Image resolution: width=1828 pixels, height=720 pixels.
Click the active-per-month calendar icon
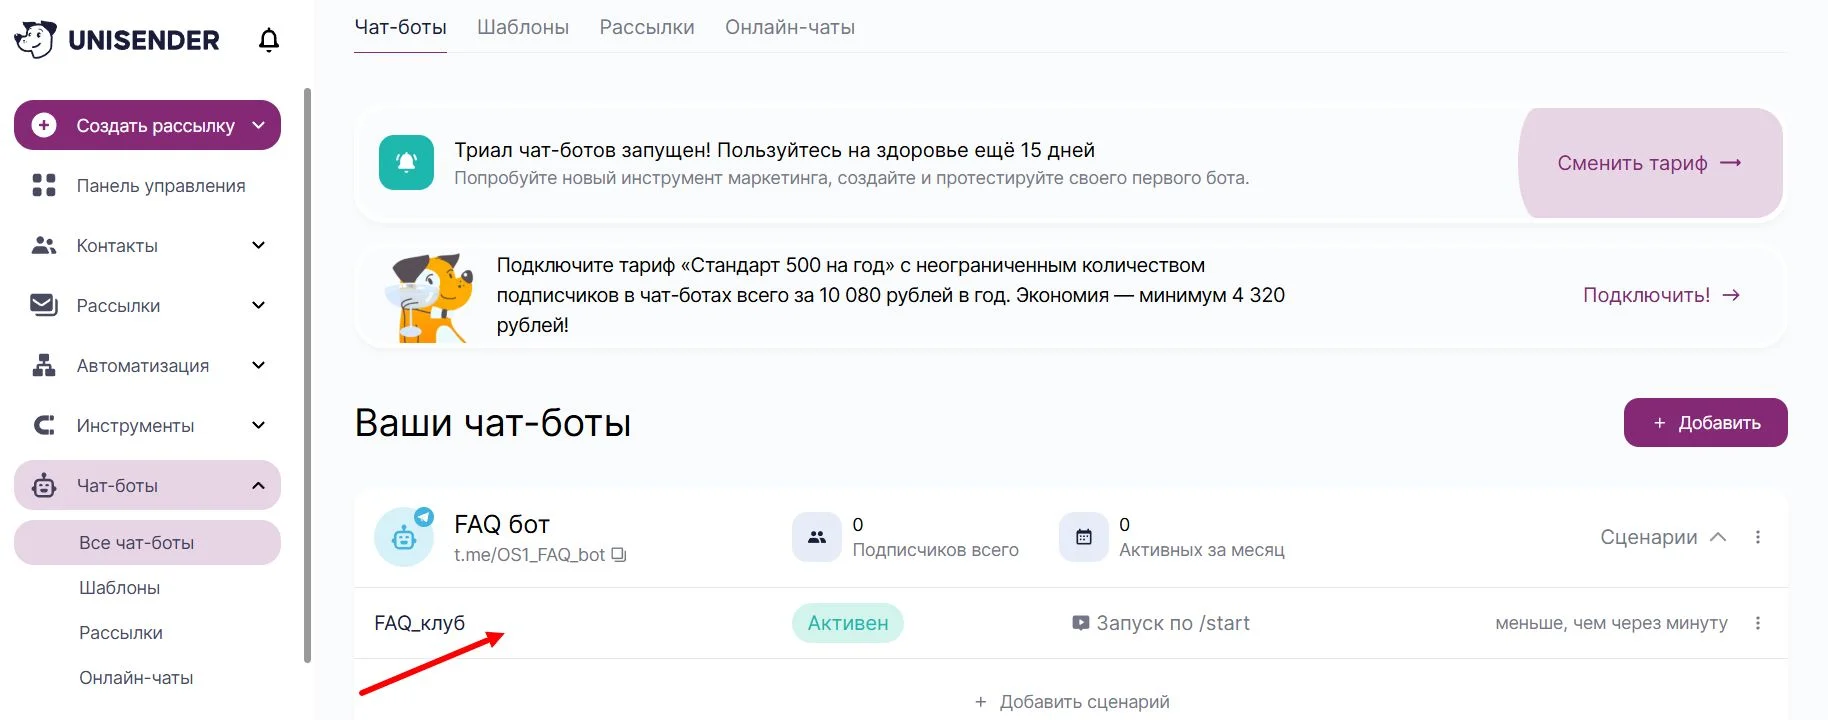1084,537
